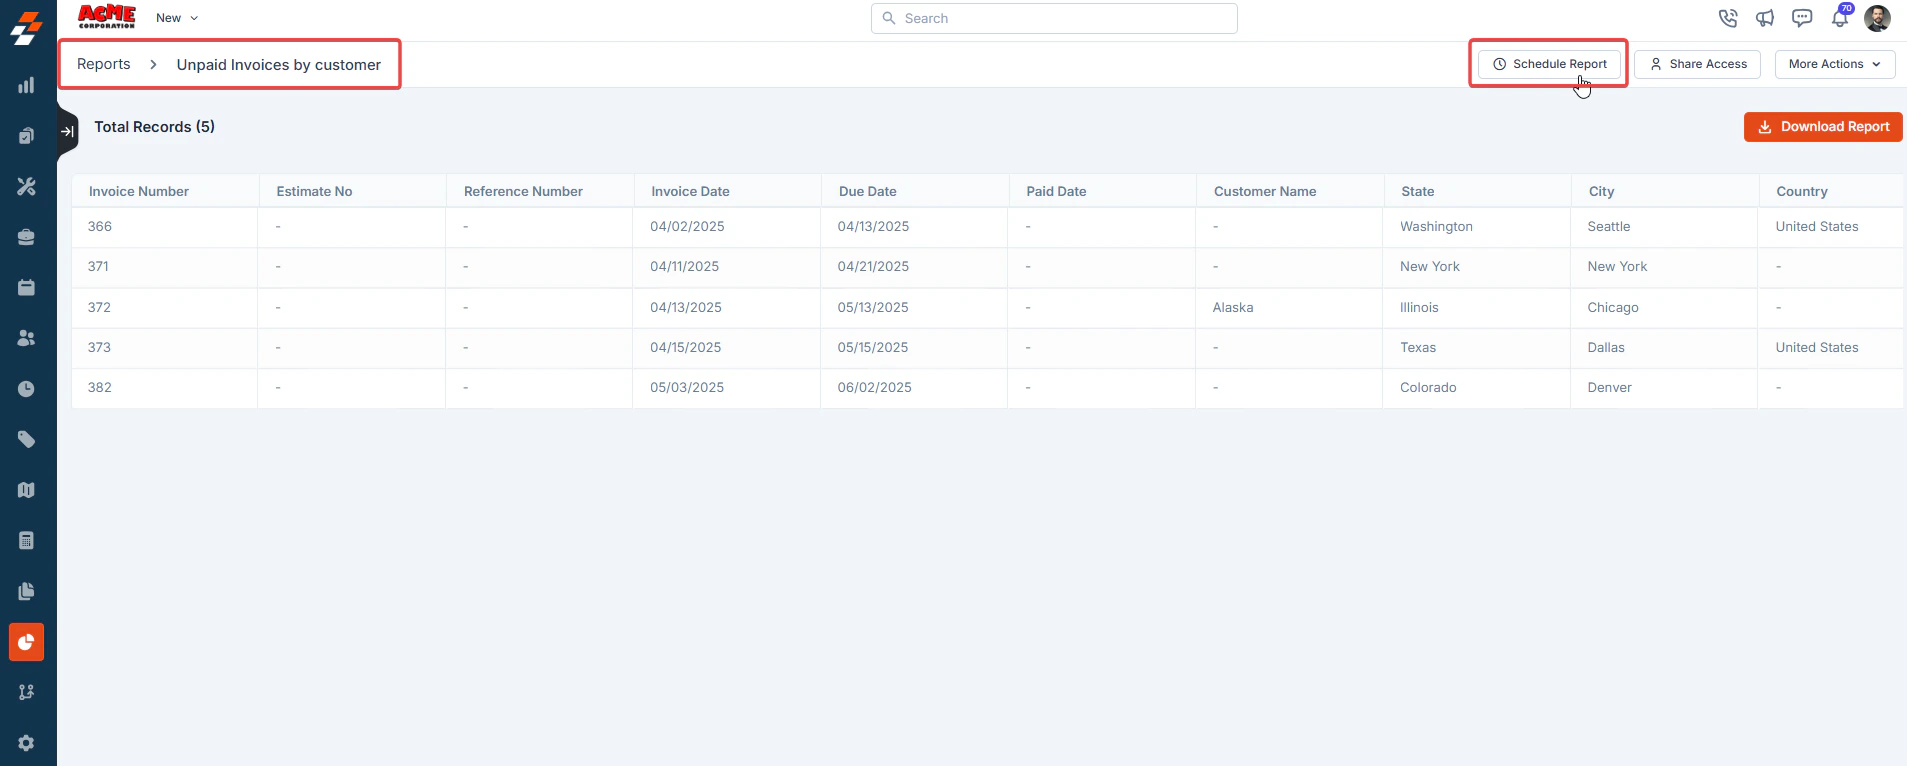1907x766 pixels.
Task: Click invoice date 04/02/2025
Action: tap(687, 227)
